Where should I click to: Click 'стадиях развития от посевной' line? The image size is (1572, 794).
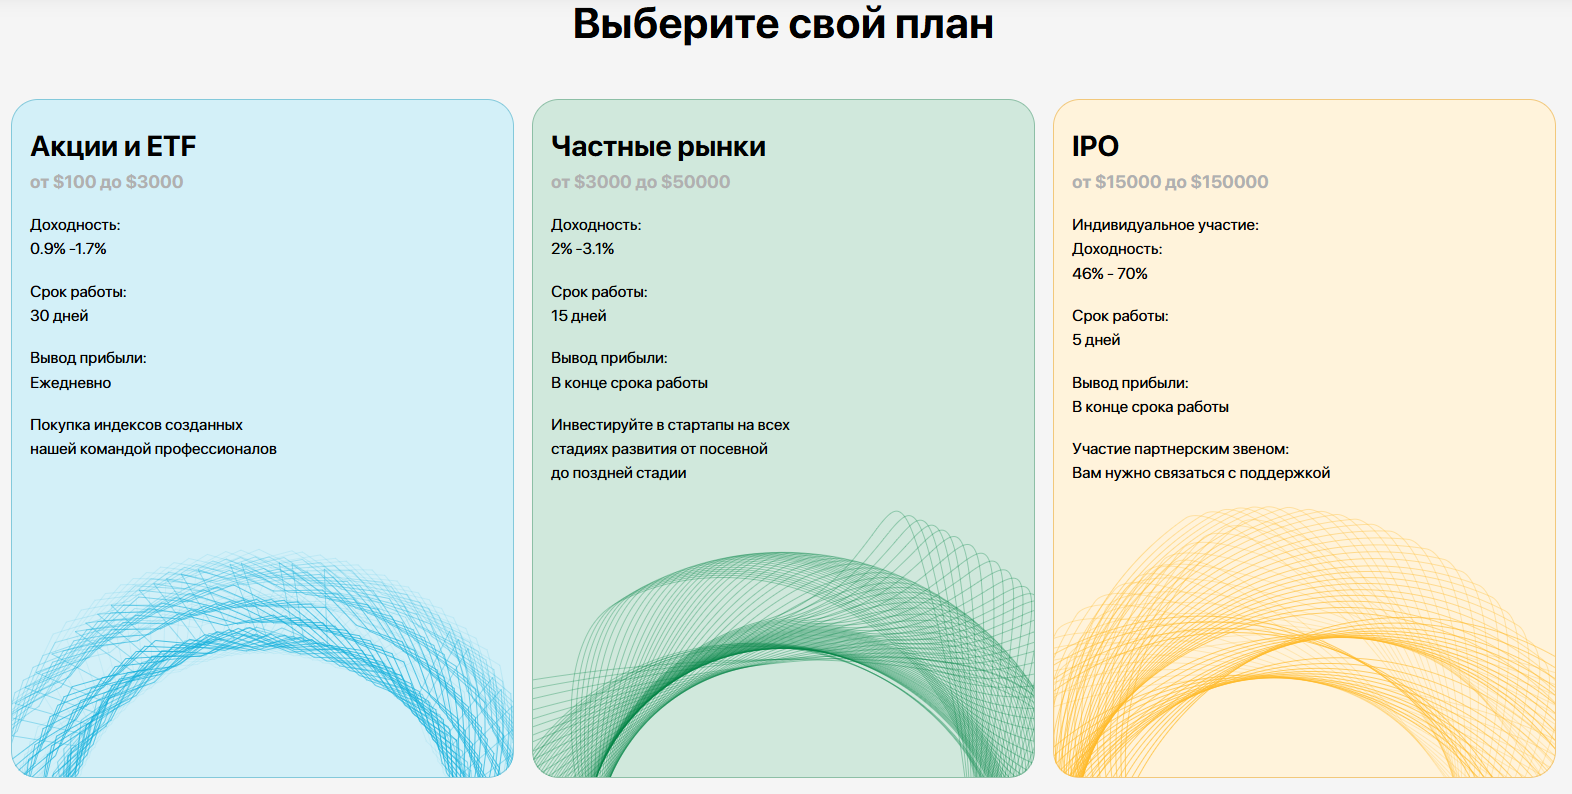[x=659, y=449]
